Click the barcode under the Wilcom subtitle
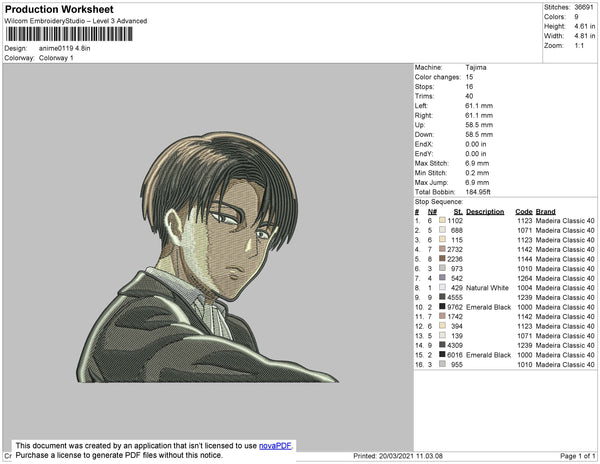Image resolution: width=600 pixels, height=464 pixels. 69,34
